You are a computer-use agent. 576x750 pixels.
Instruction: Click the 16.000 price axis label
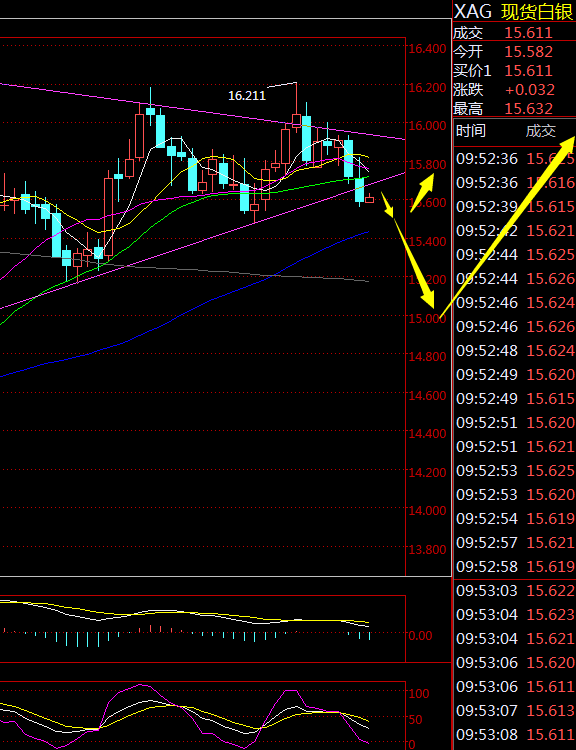(x=427, y=125)
